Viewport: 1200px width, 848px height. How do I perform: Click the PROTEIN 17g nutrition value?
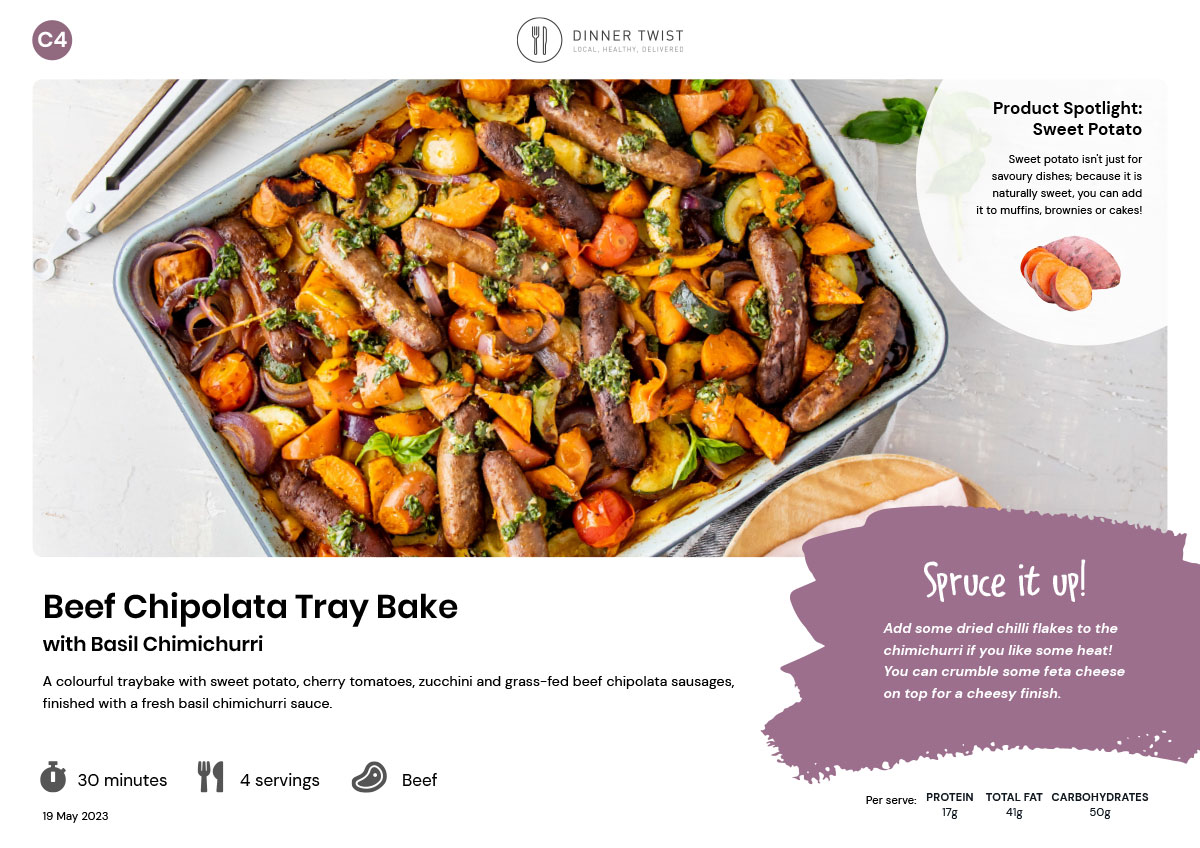click(949, 805)
